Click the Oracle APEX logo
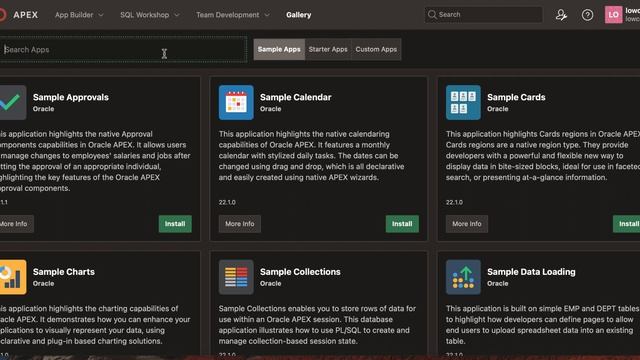Screen dimensions: 640x360 click(x=18, y=15)
